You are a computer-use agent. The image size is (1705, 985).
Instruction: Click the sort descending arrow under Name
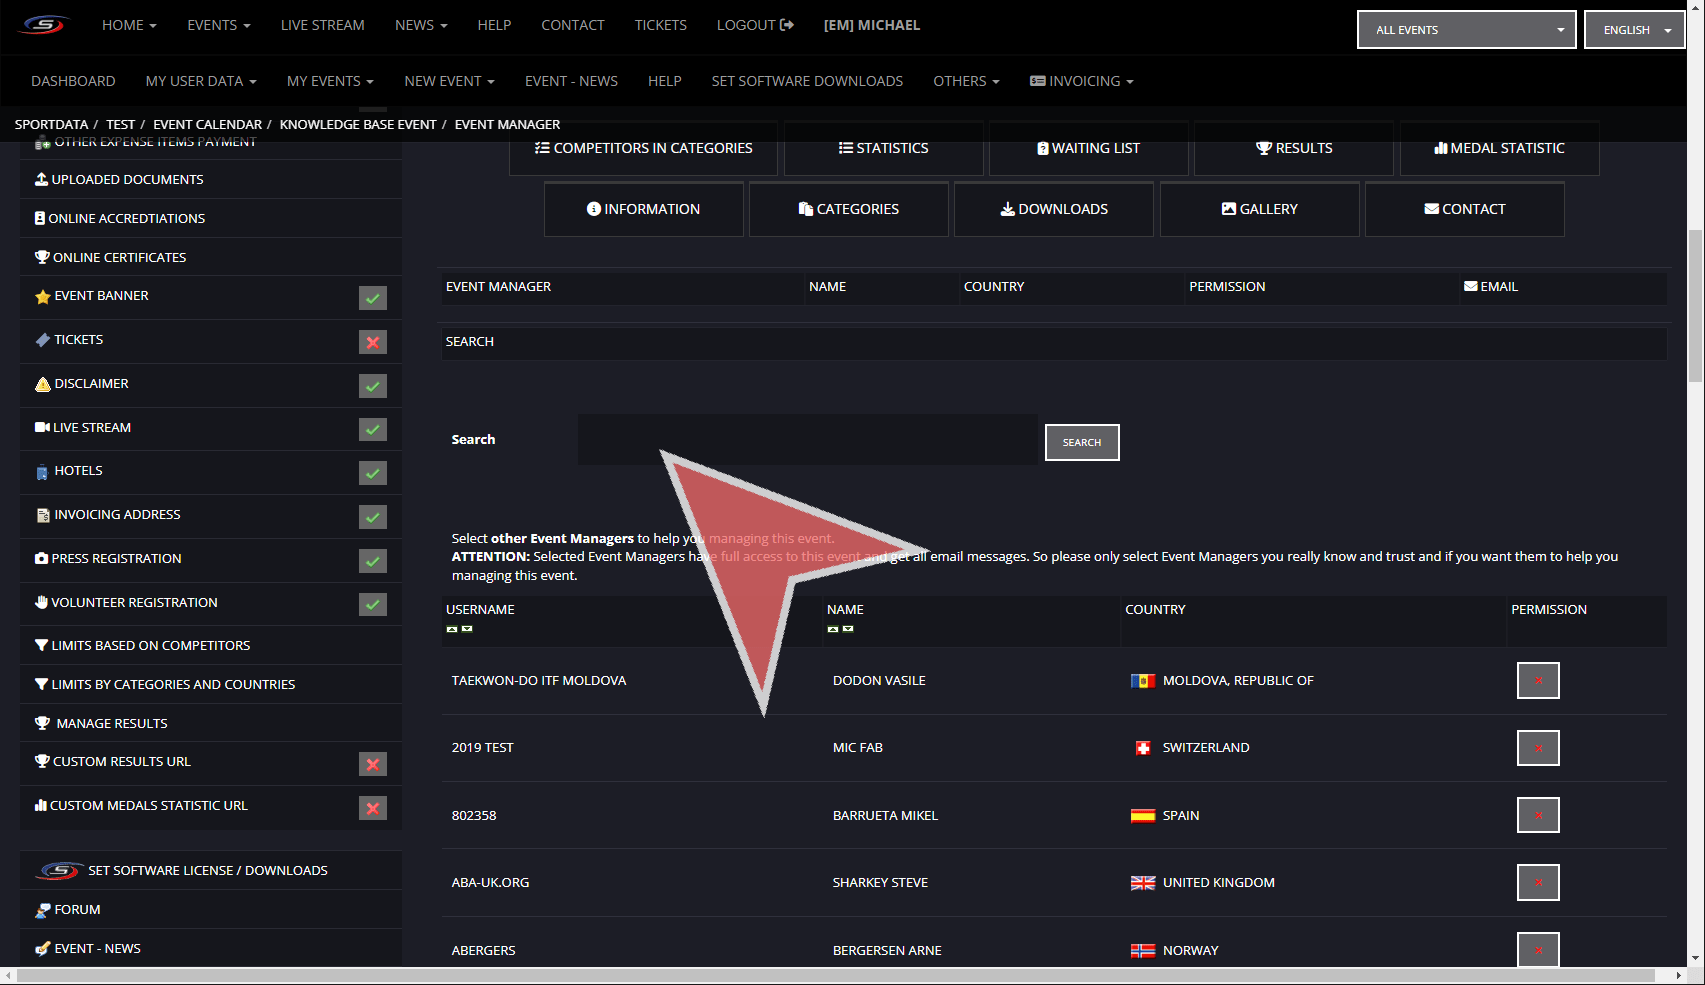(x=848, y=629)
